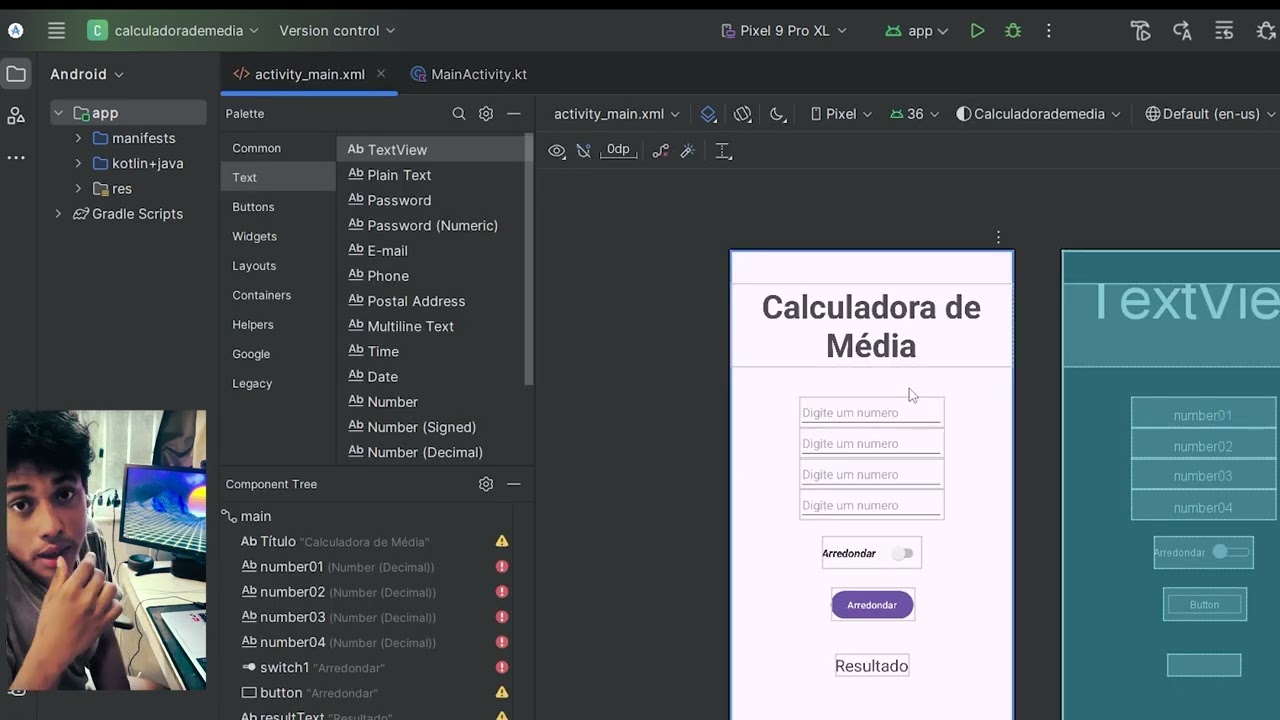Open the Project folder tool window icon
This screenshot has height=720, width=1280.
click(x=16, y=74)
